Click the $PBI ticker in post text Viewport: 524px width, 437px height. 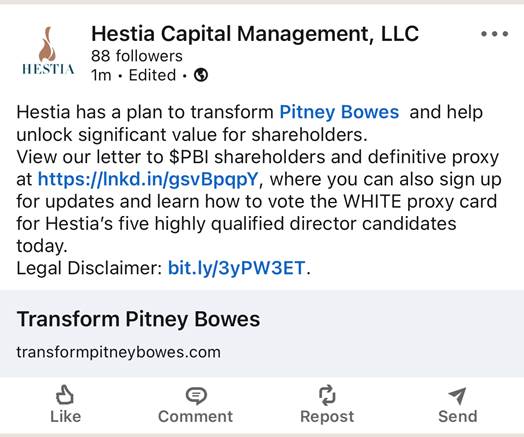tap(189, 157)
